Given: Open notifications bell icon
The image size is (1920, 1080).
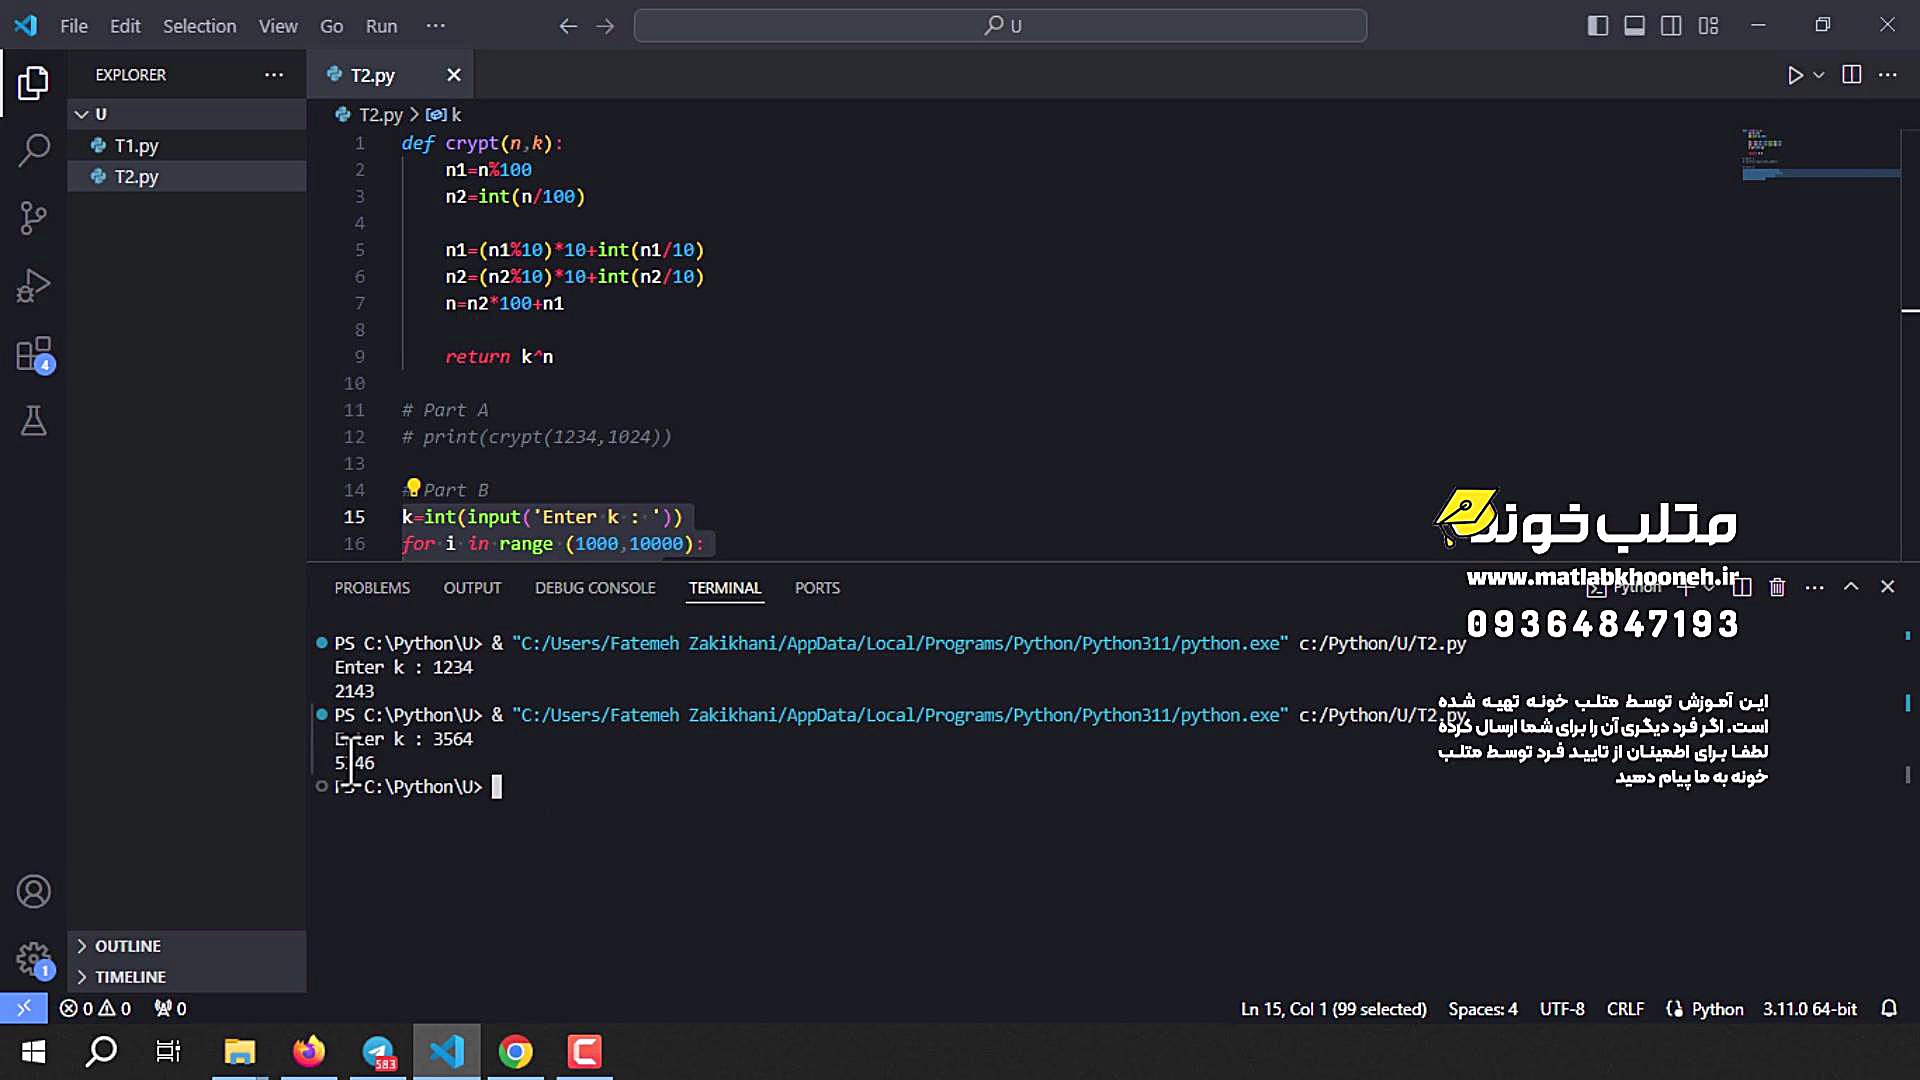Looking at the screenshot, I should (x=1889, y=1008).
